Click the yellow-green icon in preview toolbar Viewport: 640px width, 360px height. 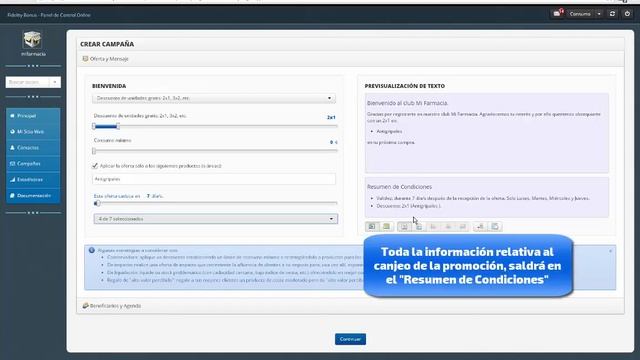pos(386,227)
